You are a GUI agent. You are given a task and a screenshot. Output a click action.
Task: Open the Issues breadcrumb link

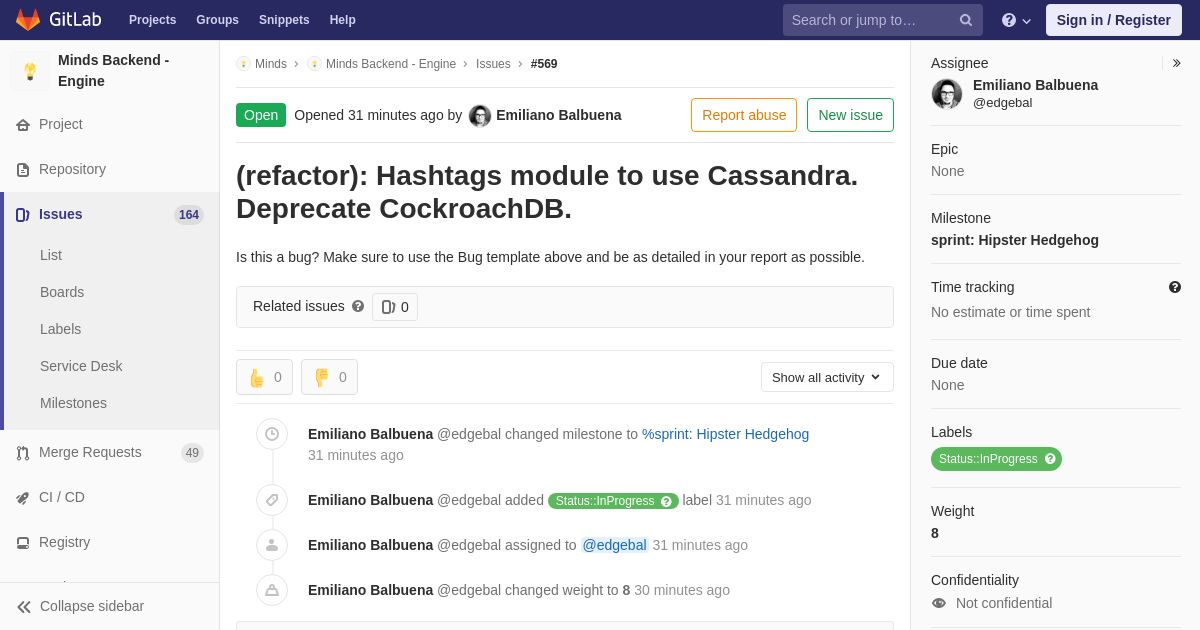(493, 64)
